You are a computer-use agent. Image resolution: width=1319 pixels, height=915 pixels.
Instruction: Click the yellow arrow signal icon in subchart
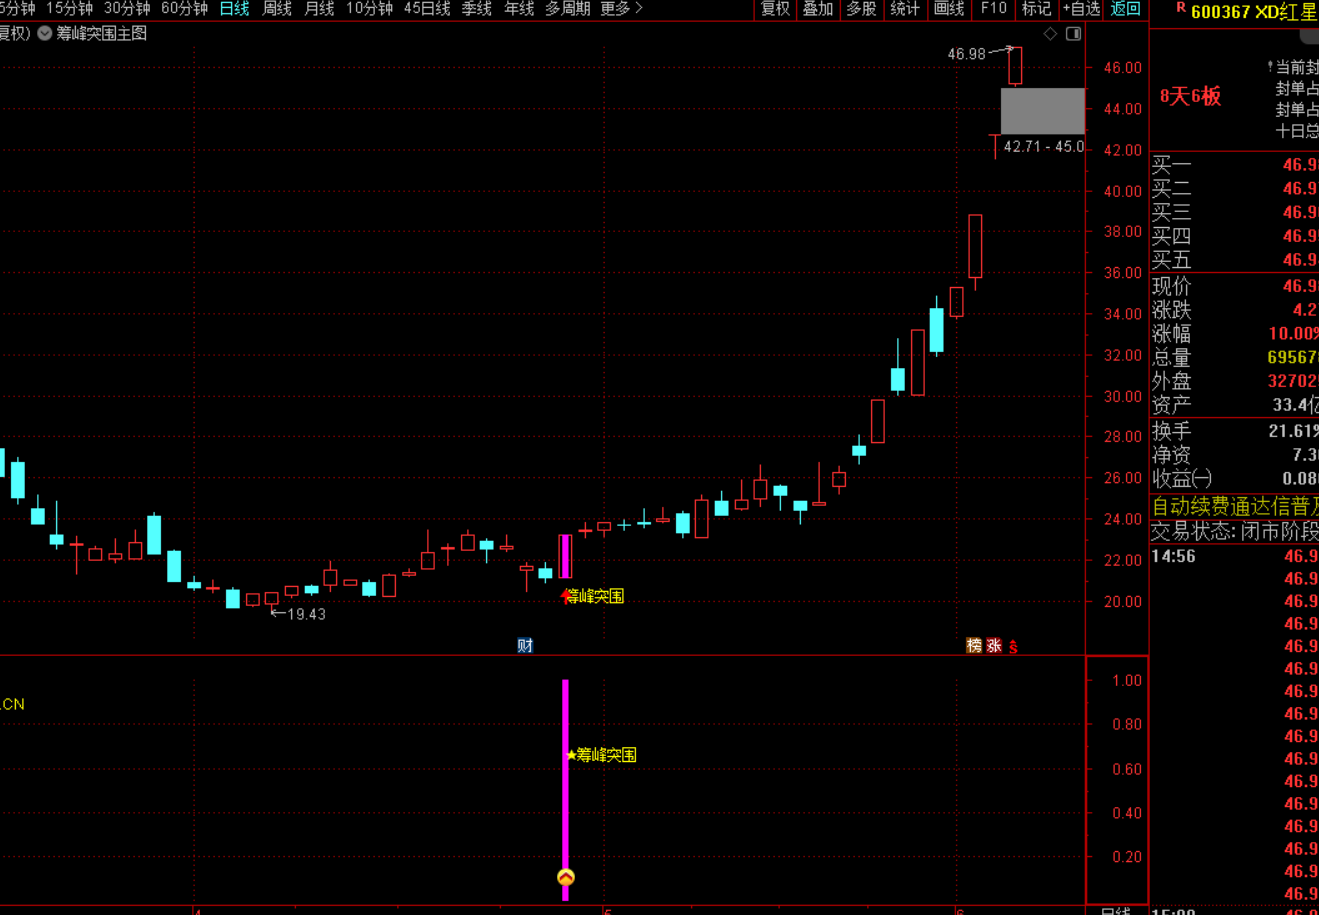pos(566,877)
